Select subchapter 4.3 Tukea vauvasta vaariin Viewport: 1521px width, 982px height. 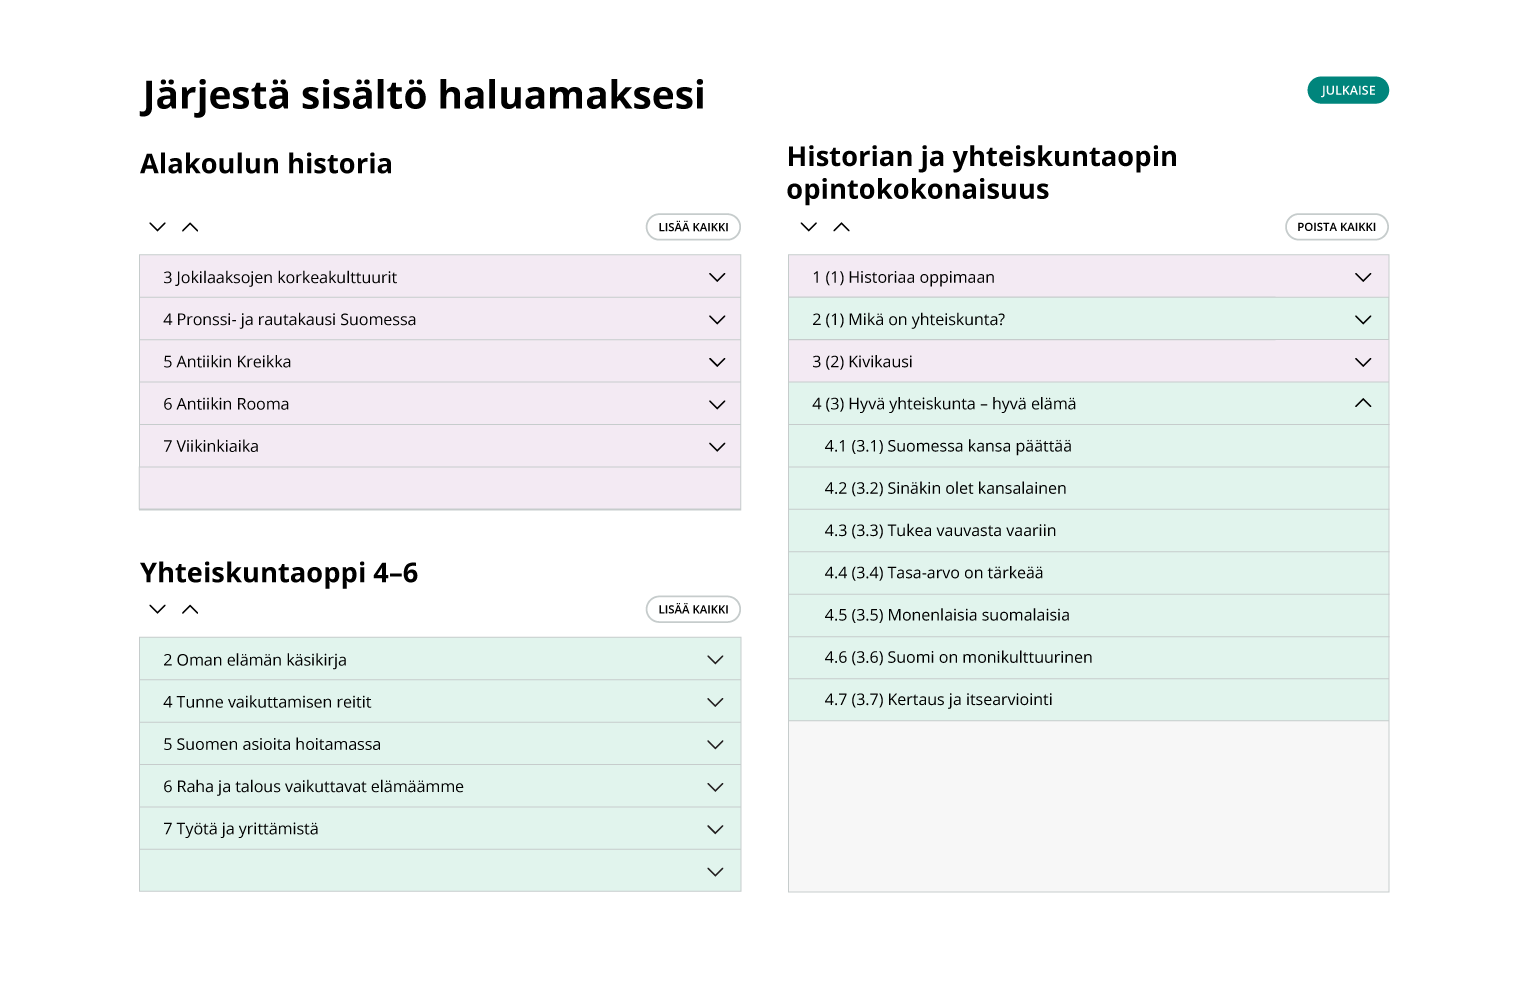940,531
